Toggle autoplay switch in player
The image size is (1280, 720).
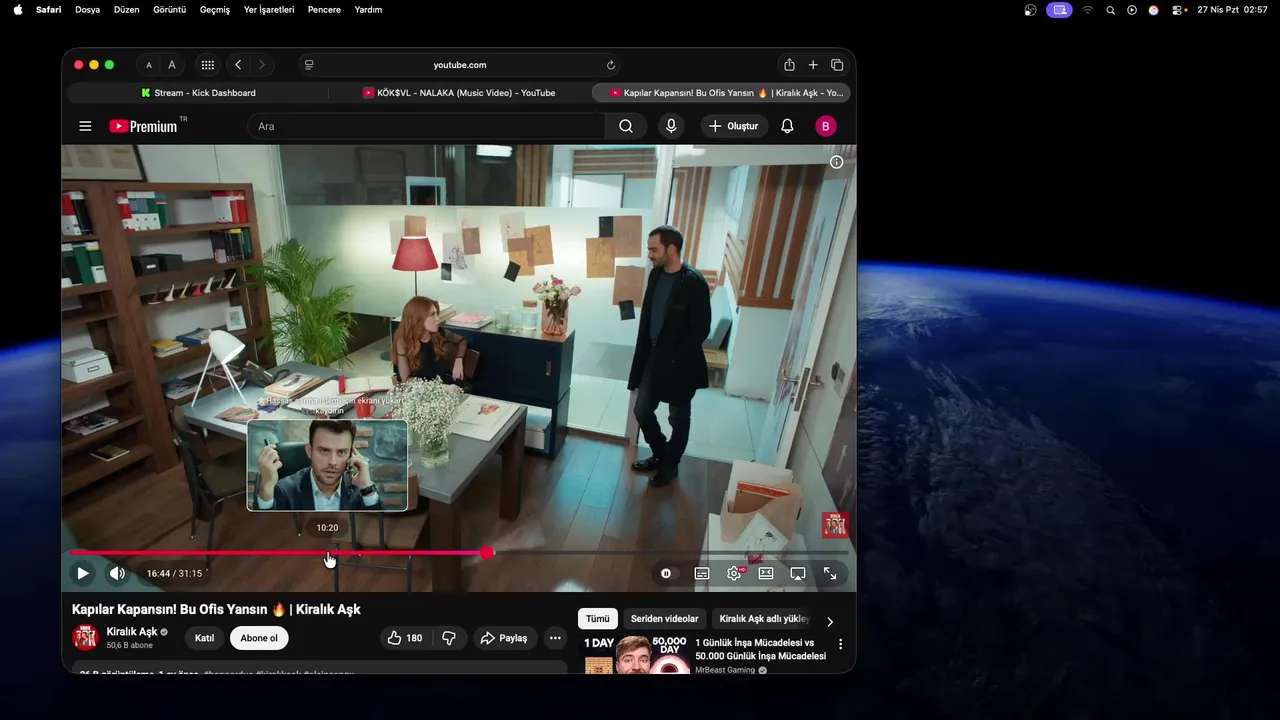666,573
